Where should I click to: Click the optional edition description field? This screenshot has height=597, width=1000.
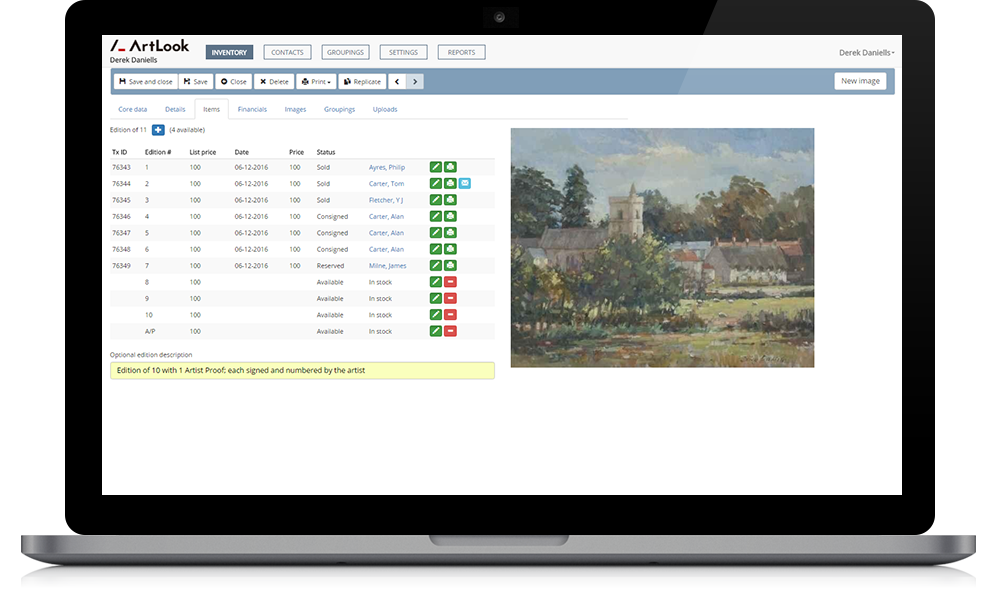[x=302, y=371]
